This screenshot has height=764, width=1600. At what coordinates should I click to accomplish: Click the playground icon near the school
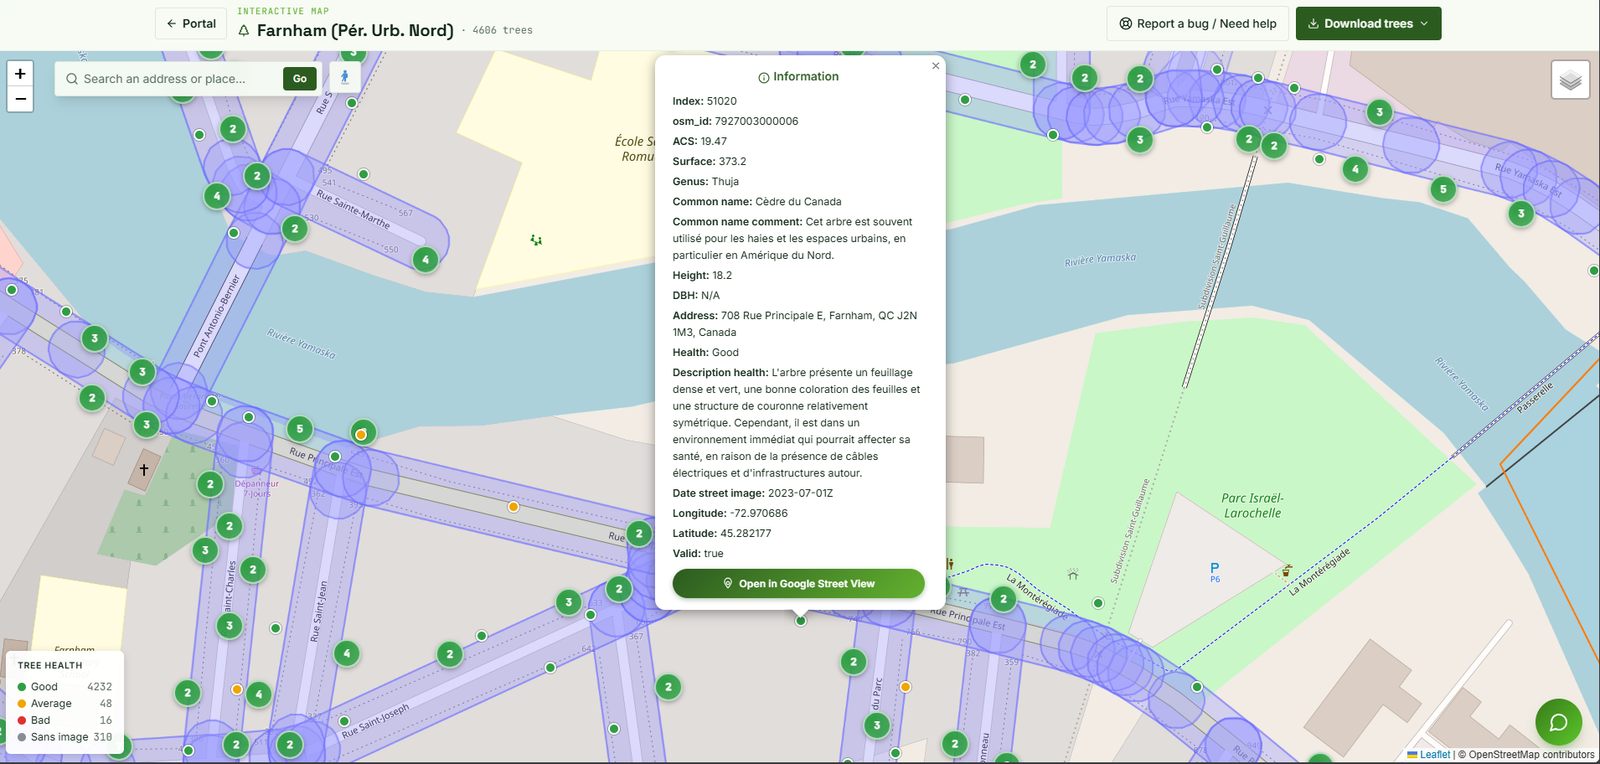click(x=536, y=240)
